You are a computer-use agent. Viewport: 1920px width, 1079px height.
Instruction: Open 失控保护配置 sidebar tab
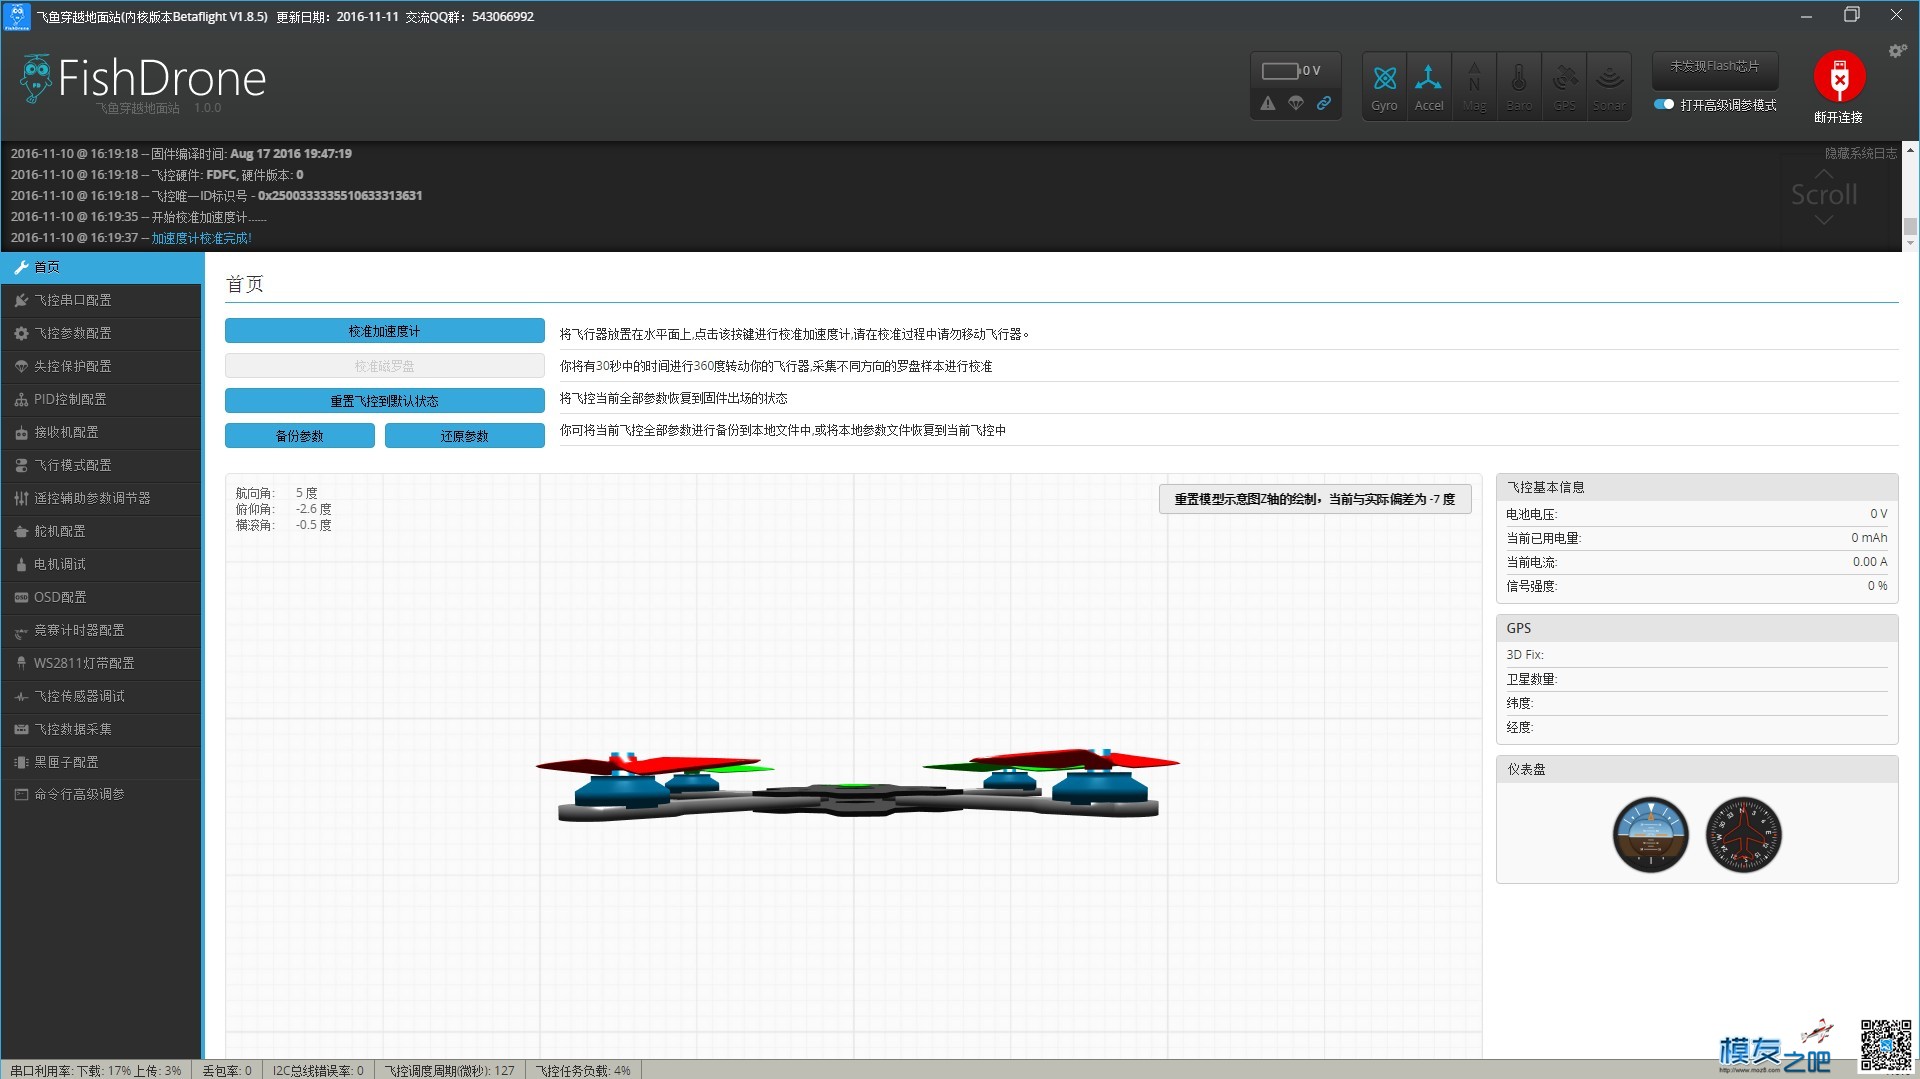[101, 366]
